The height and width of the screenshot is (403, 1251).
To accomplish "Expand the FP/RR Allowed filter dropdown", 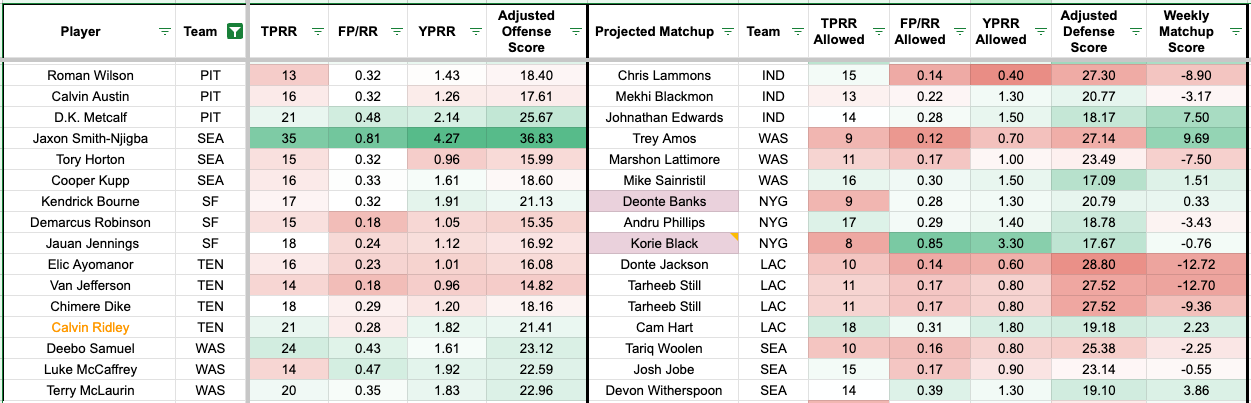I will click(958, 32).
